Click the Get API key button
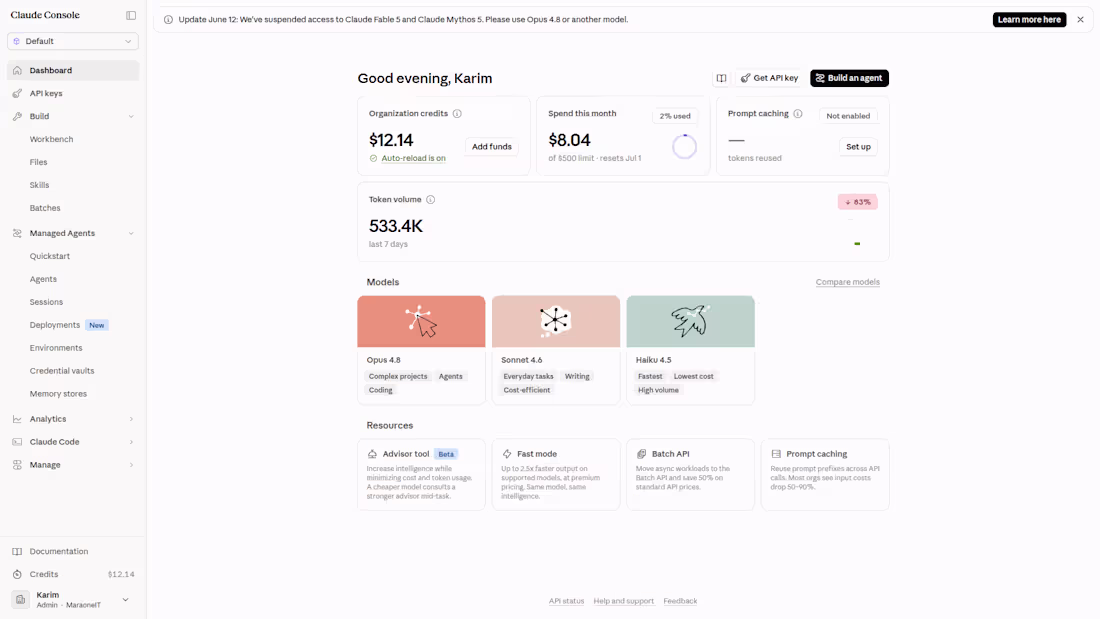 pos(770,78)
